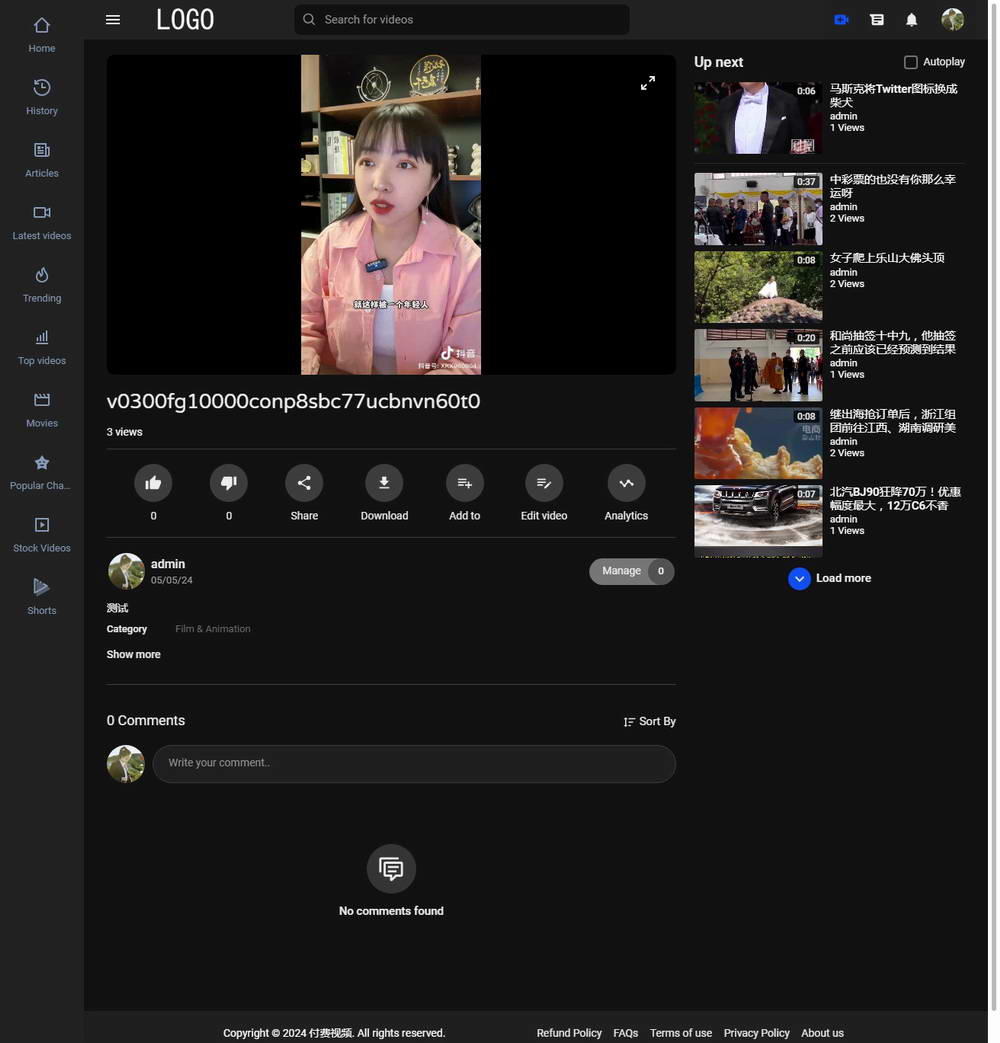Image resolution: width=1000 pixels, height=1043 pixels.
Task: Open the hamburger menu
Action: pos(113,19)
